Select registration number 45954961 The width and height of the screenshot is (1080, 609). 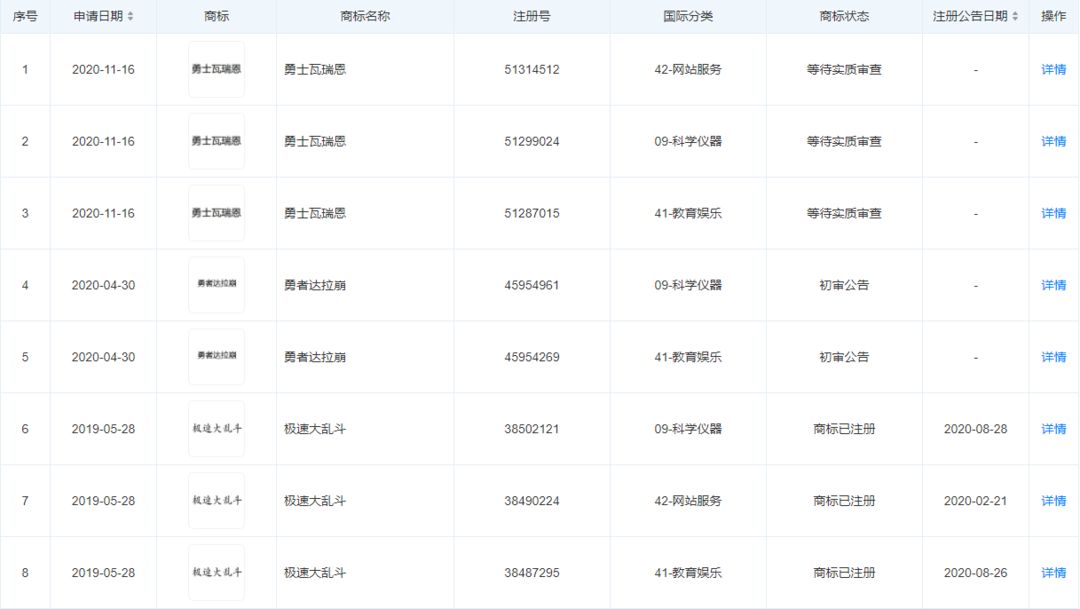click(x=532, y=285)
